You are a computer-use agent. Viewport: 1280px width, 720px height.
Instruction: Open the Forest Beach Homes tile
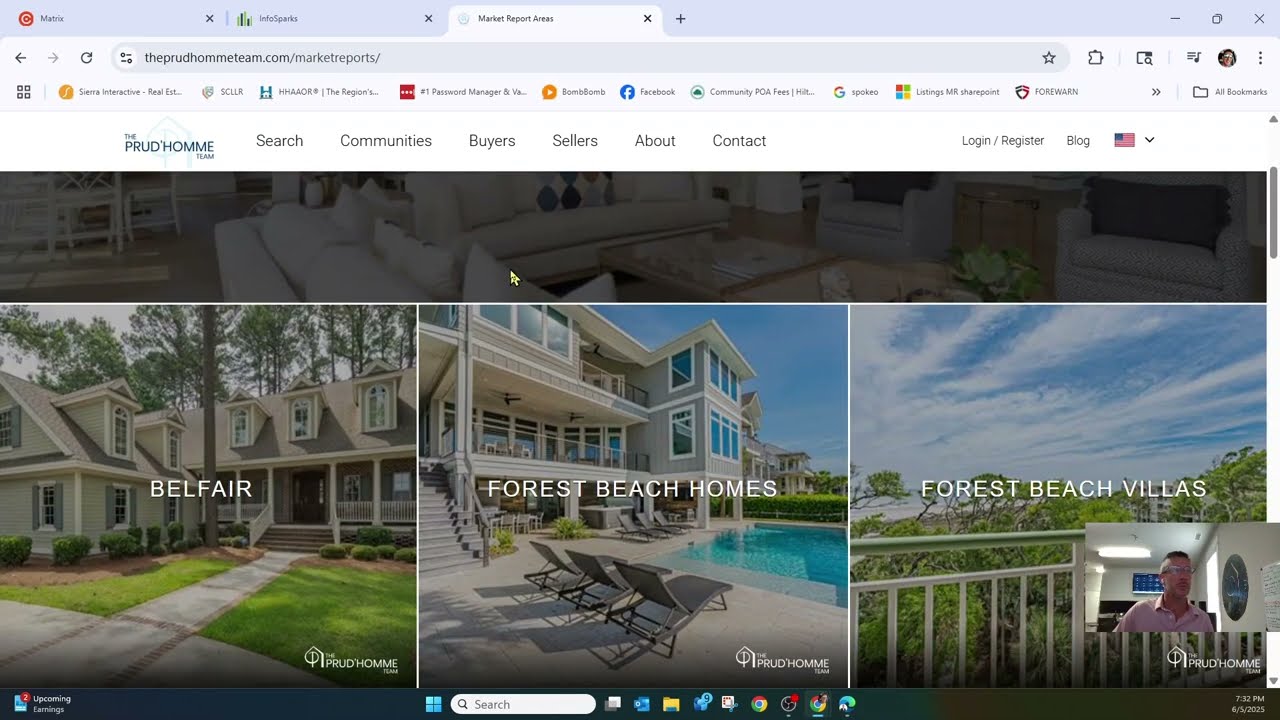633,495
